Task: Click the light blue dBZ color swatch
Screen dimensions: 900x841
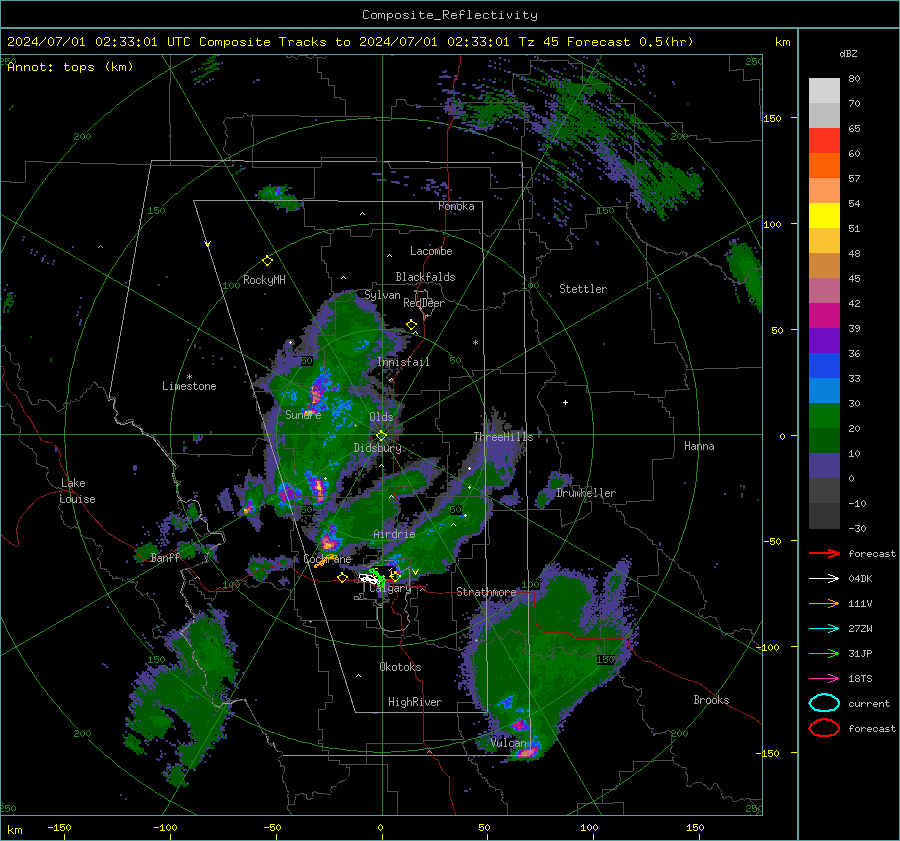Action: [x=824, y=390]
